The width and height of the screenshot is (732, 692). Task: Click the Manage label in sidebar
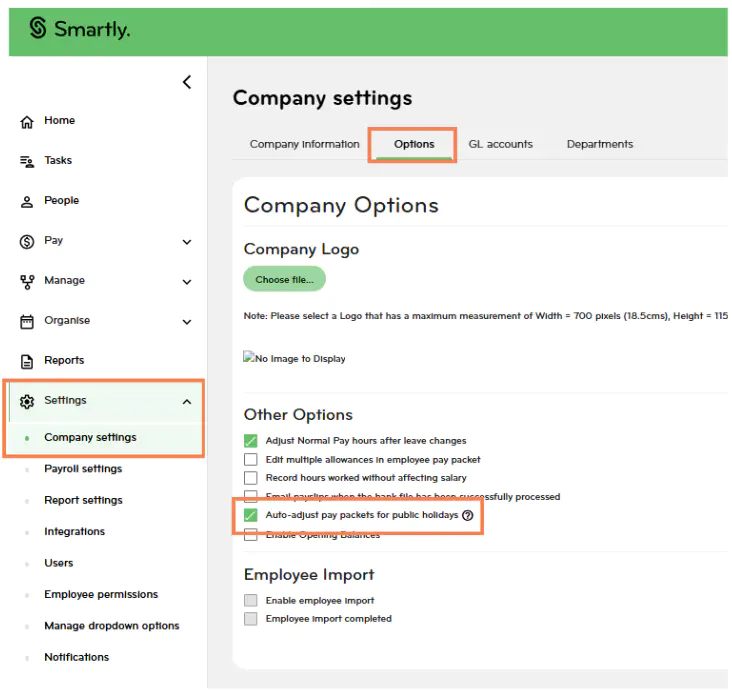64,280
